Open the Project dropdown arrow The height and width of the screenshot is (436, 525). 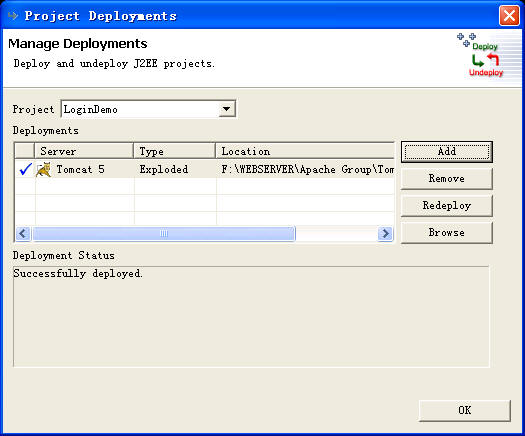227,109
